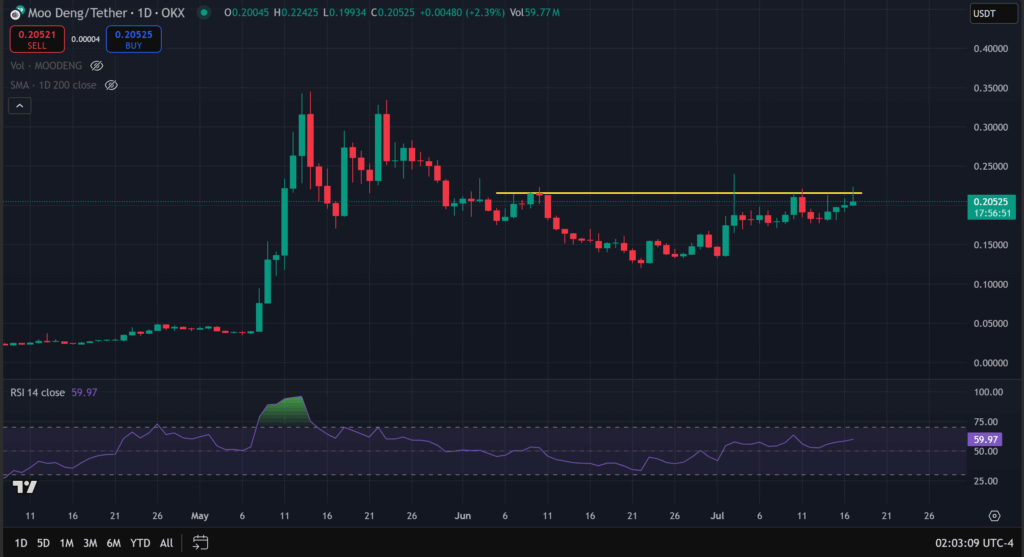Select YTD time range

click(x=141, y=543)
